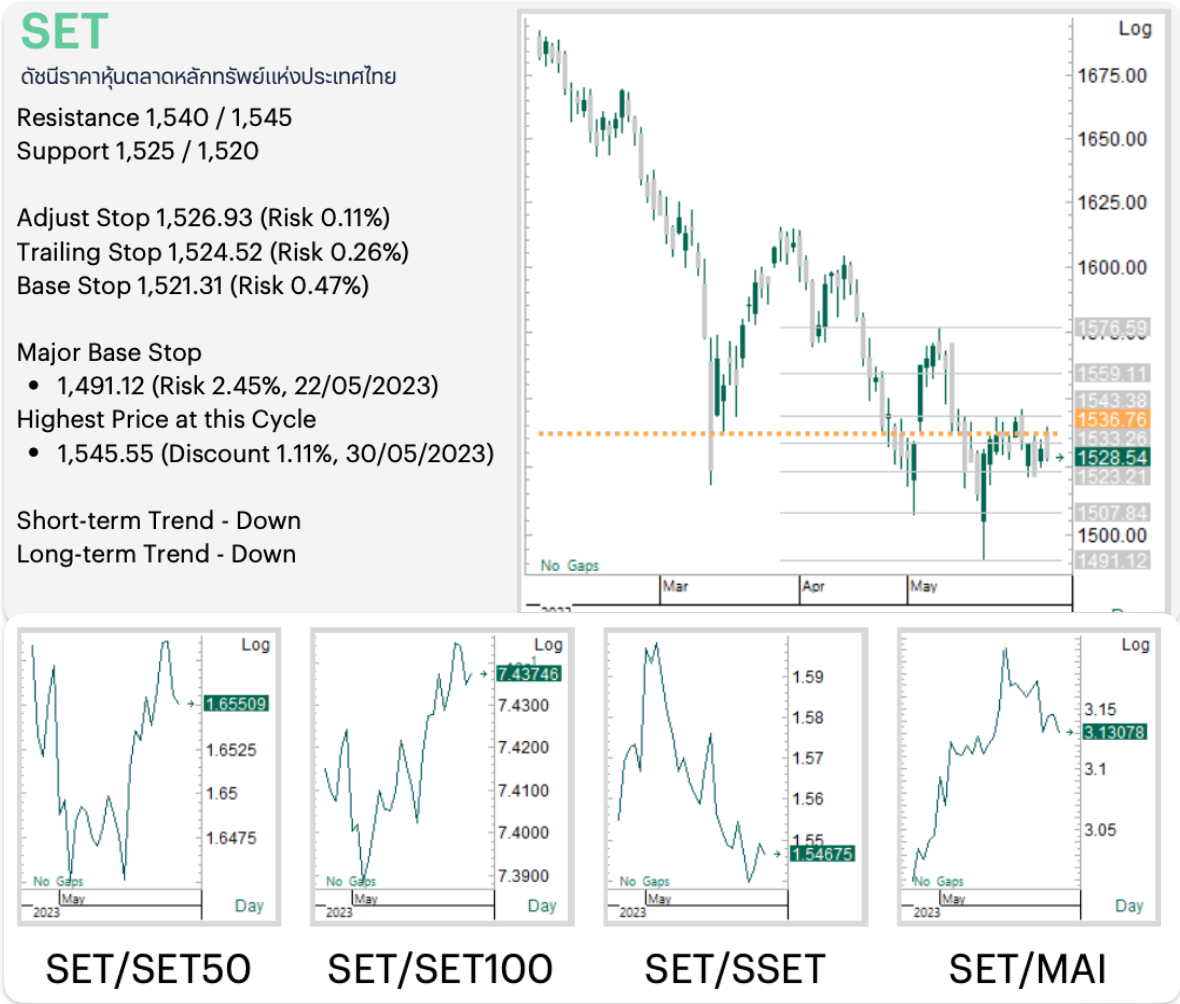Click Long-term Trend - Down text

pos(156,554)
